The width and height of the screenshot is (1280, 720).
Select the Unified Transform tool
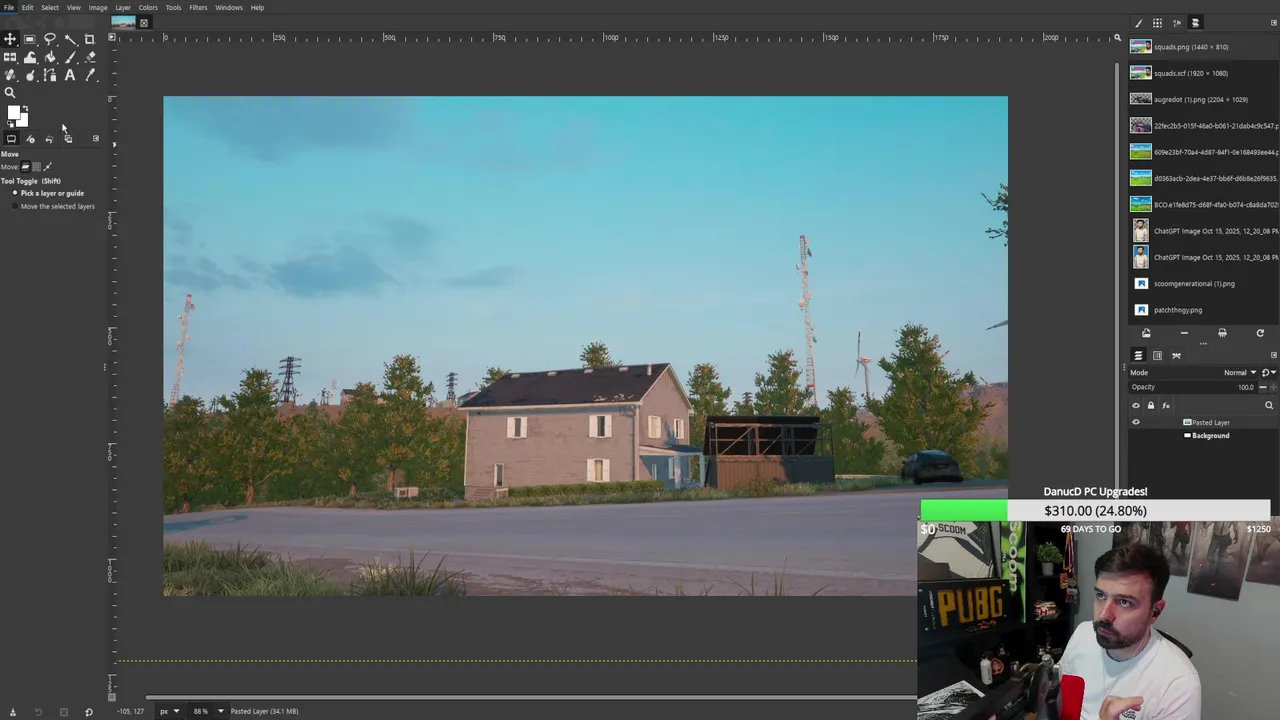tap(10, 57)
